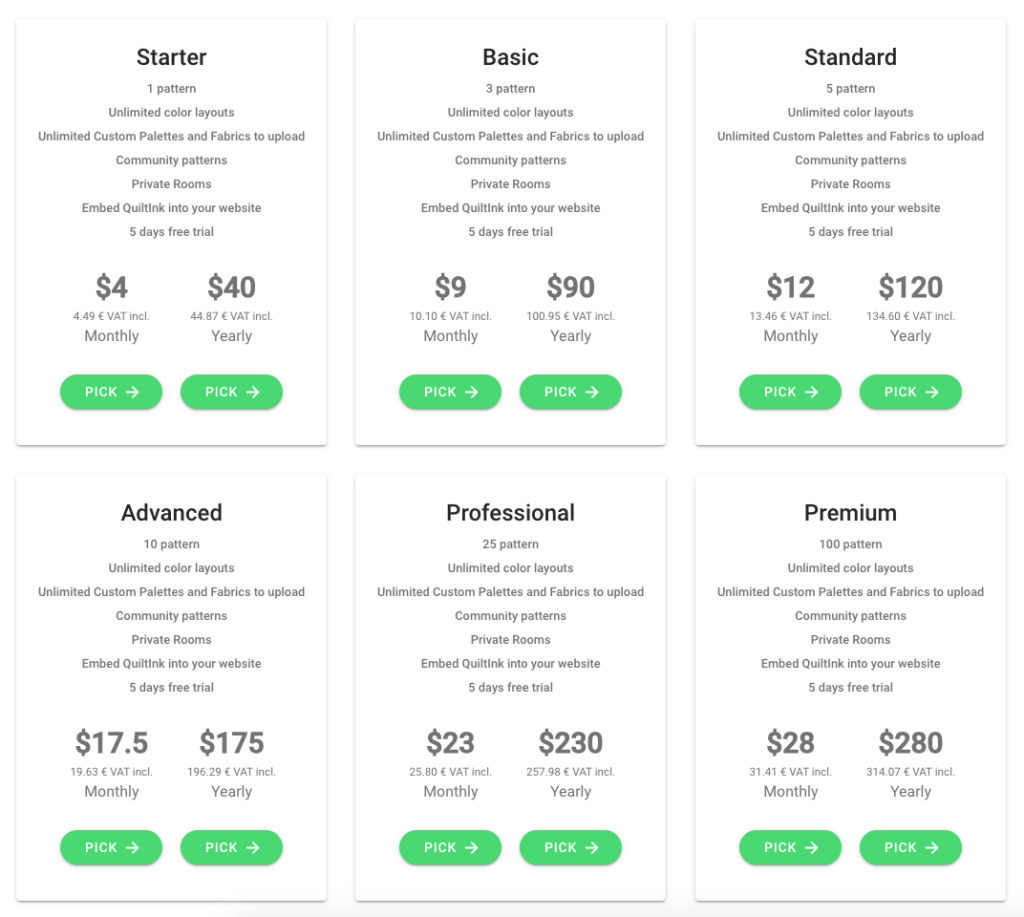Pick the Premium yearly $280 plan
The width and height of the screenshot is (1024, 917).
[x=910, y=848]
